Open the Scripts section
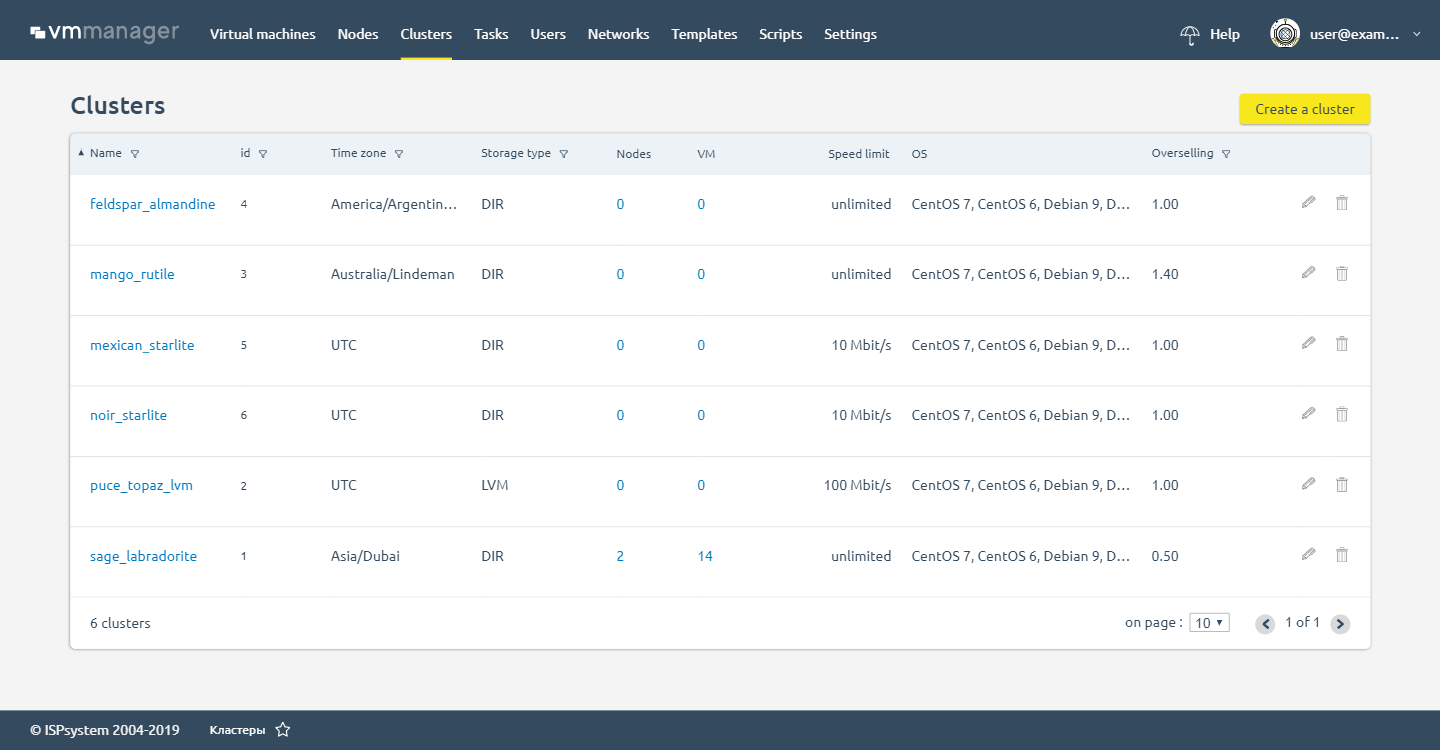Screen dimensions: 1440x750 (781, 34)
